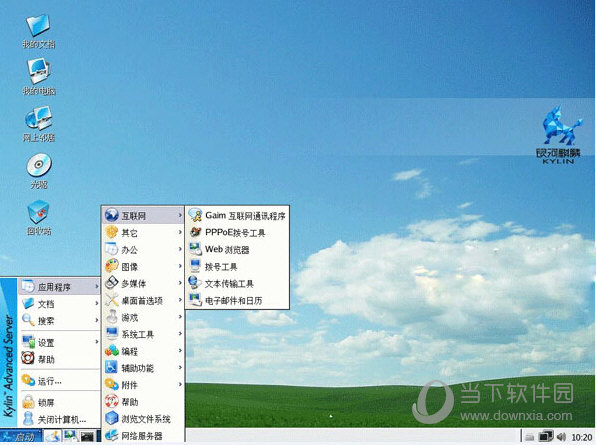
Task: Launch Gaim 互联网通讯程序
Action: [x=237, y=216]
